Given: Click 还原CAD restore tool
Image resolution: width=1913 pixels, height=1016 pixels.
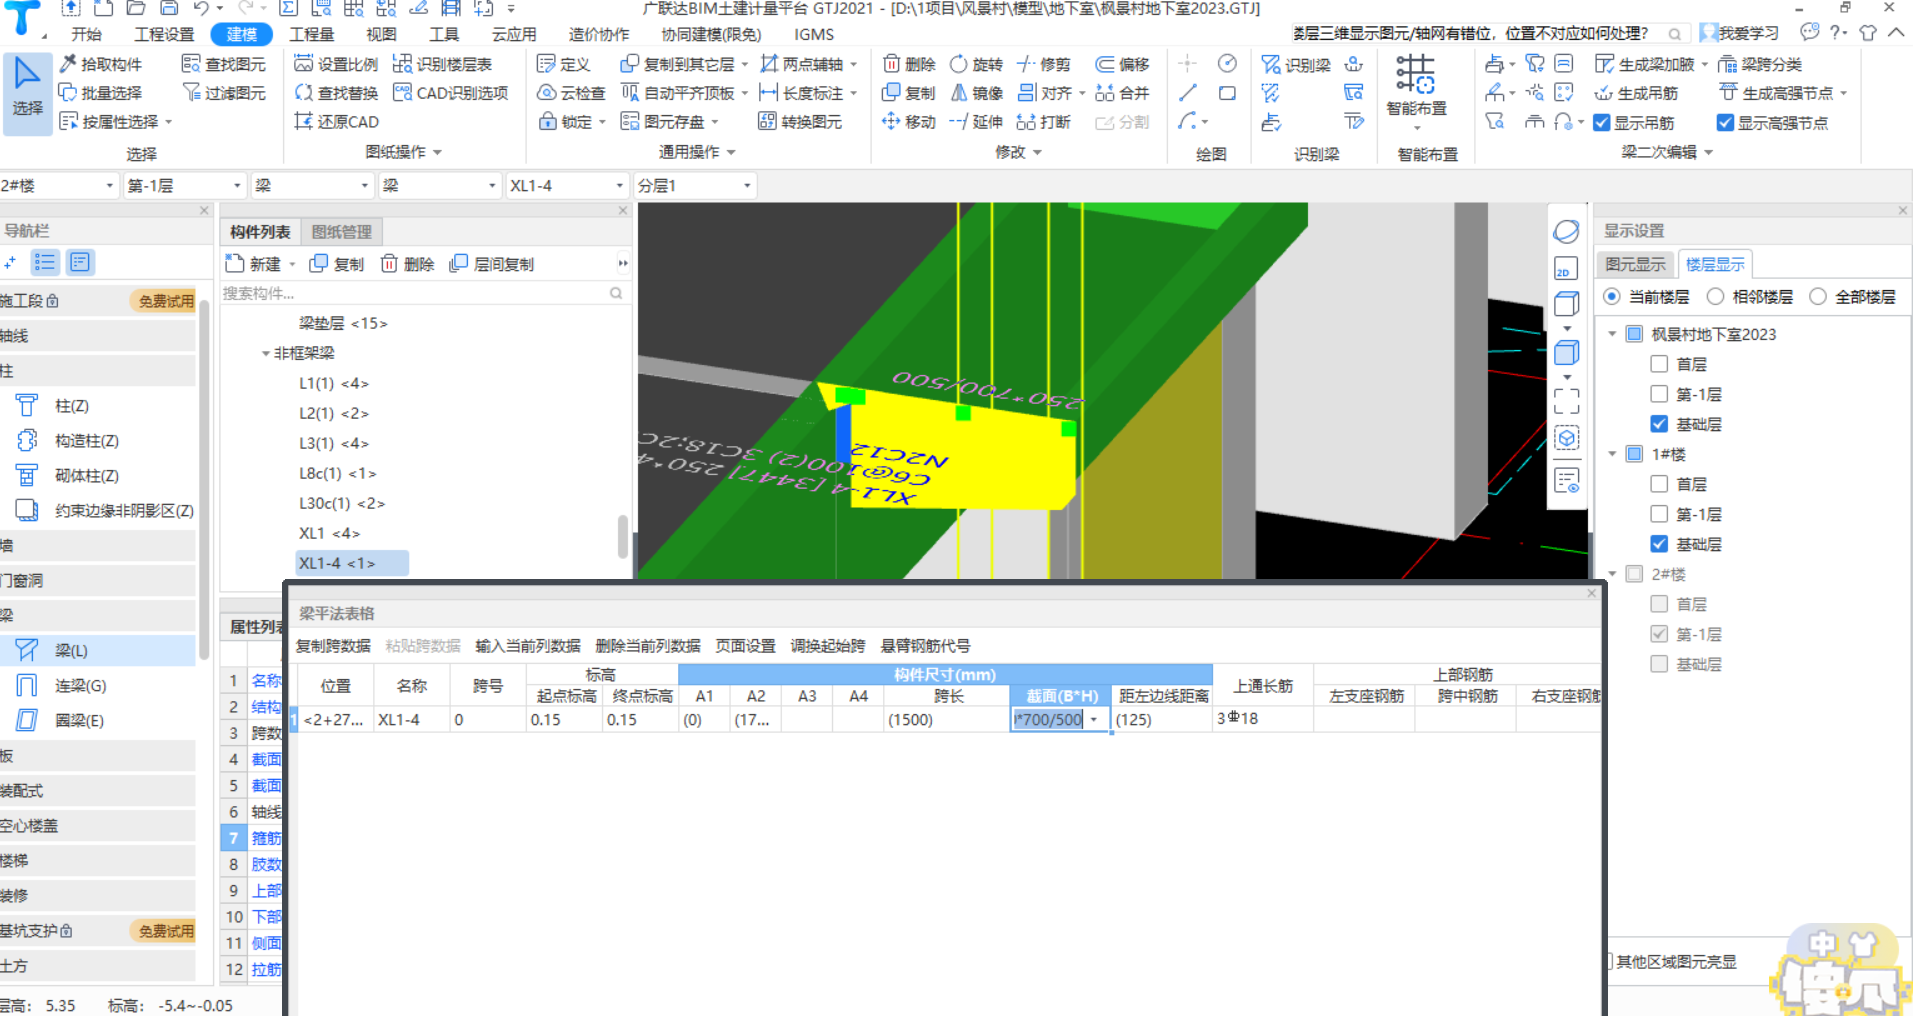Looking at the screenshot, I should (337, 122).
